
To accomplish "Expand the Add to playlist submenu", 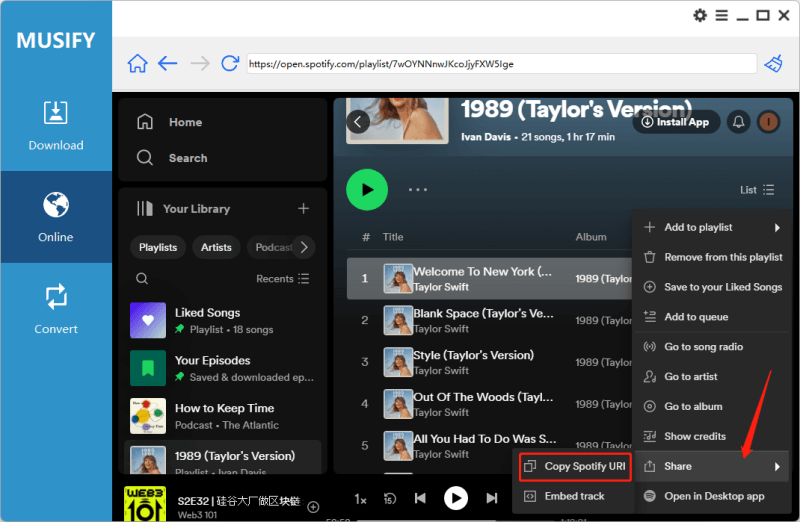I will coord(711,227).
